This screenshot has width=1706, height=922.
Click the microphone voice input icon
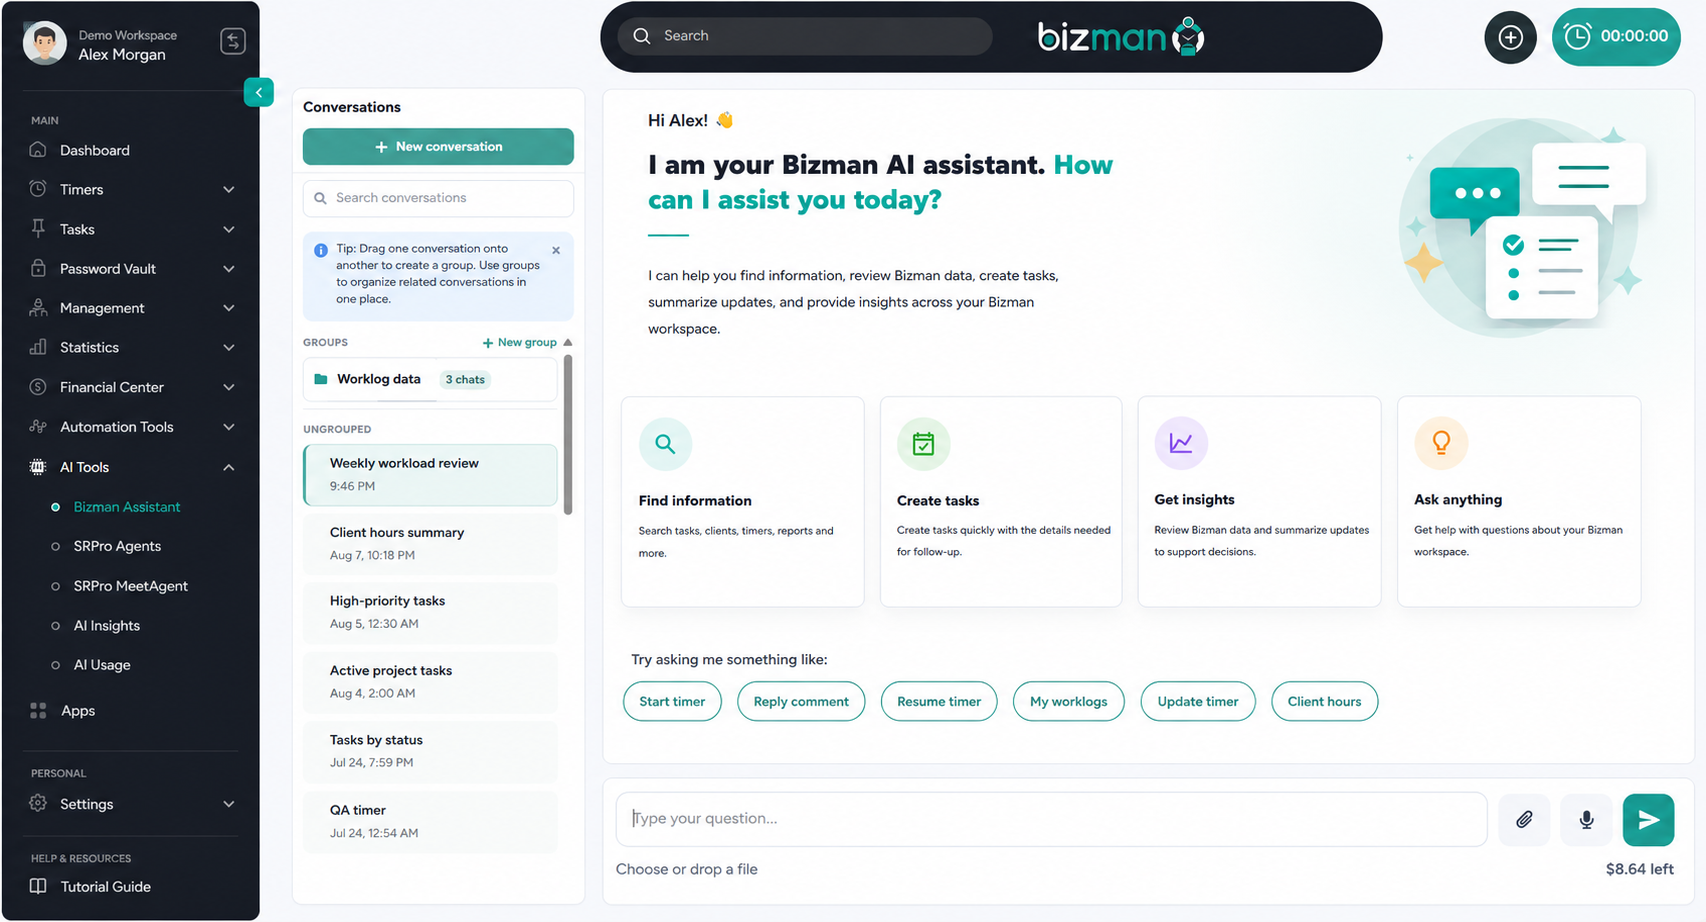point(1586,820)
